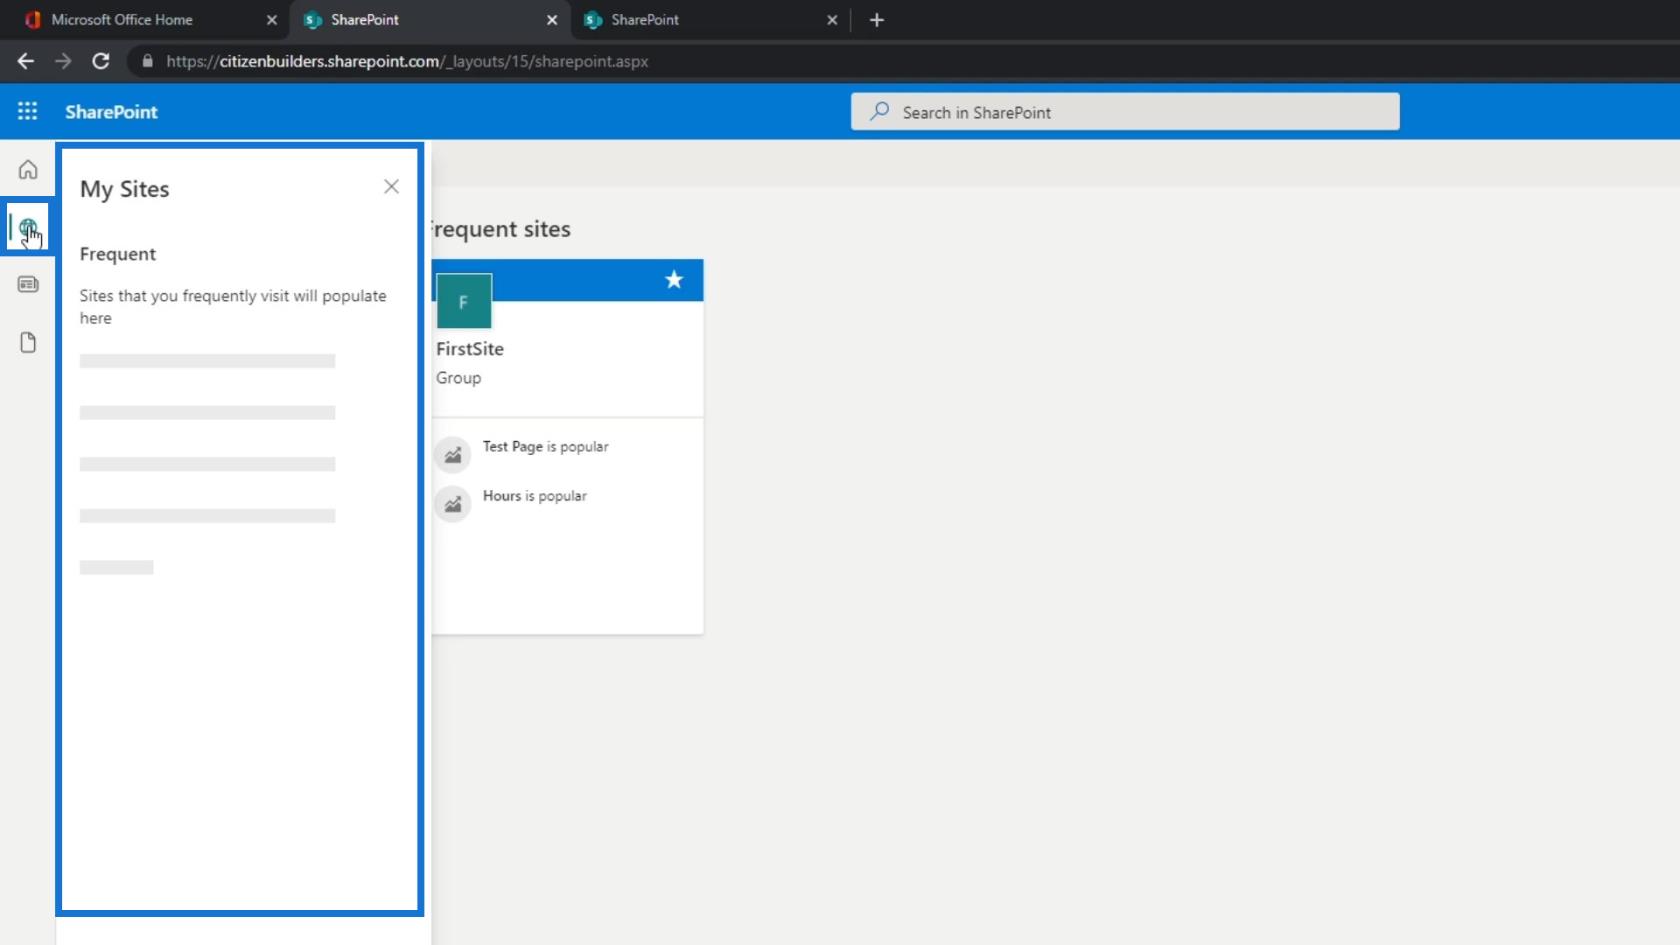Reload the current page
Image resolution: width=1680 pixels, height=945 pixels.
tap(101, 61)
